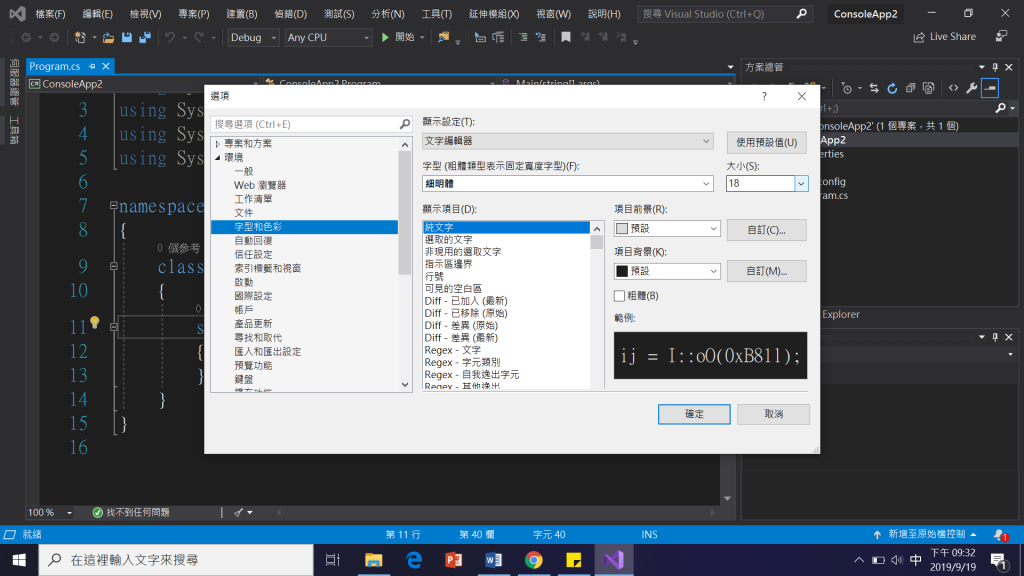1024x576 pixels.
Task: Click Collapse All icon in Solution Explorer
Action: tap(910, 88)
